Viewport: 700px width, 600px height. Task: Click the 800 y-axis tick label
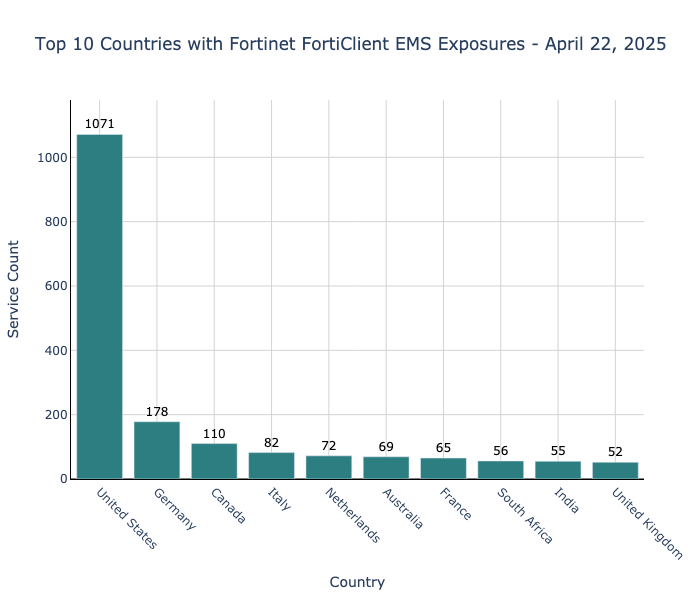coord(56,222)
